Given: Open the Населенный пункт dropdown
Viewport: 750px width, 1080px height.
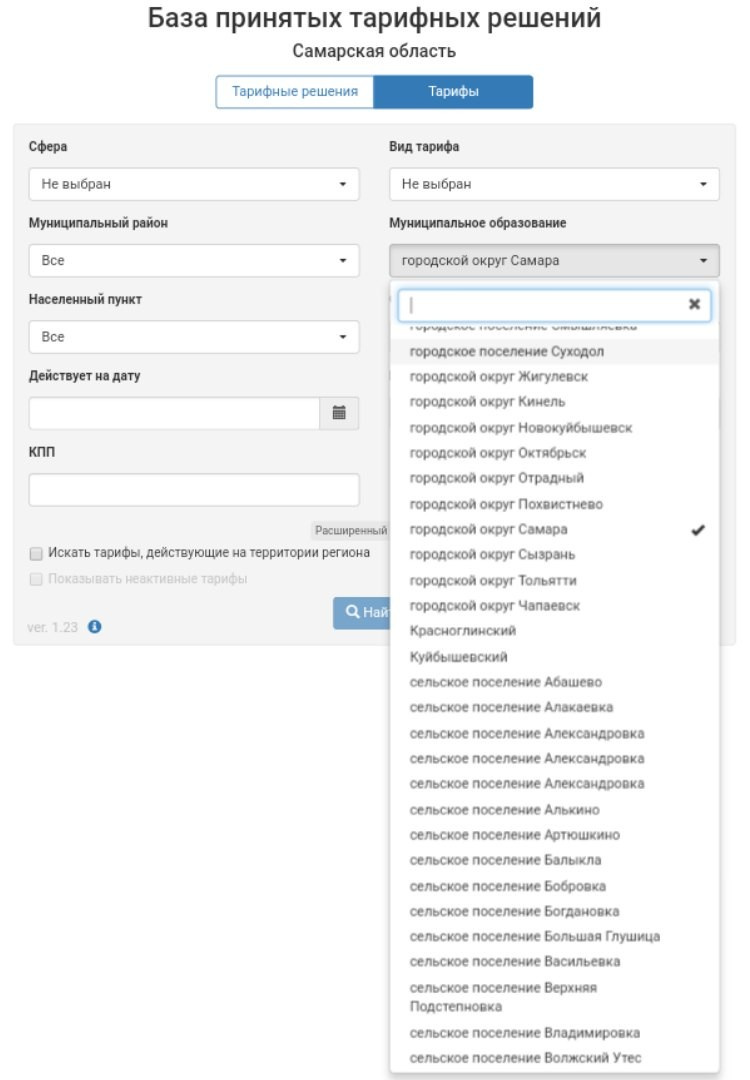Looking at the screenshot, I should pos(194,338).
